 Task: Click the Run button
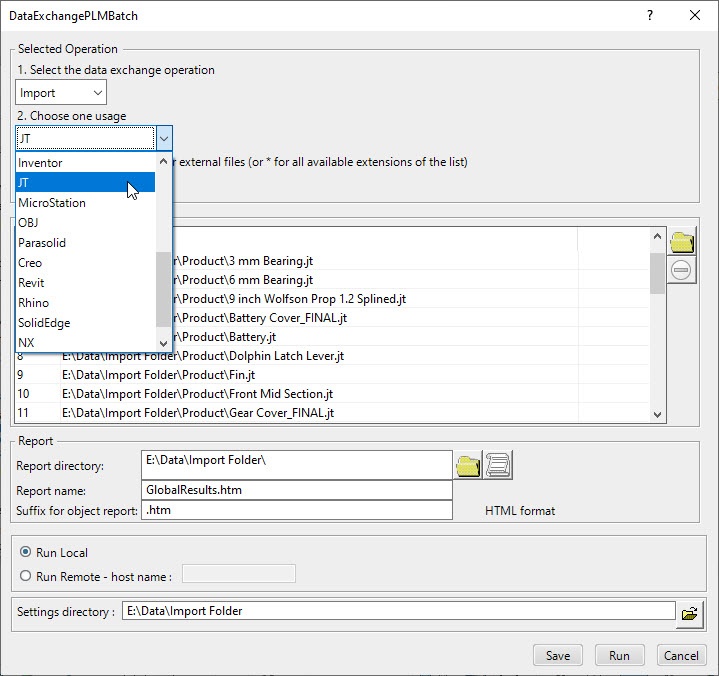pos(619,655)
